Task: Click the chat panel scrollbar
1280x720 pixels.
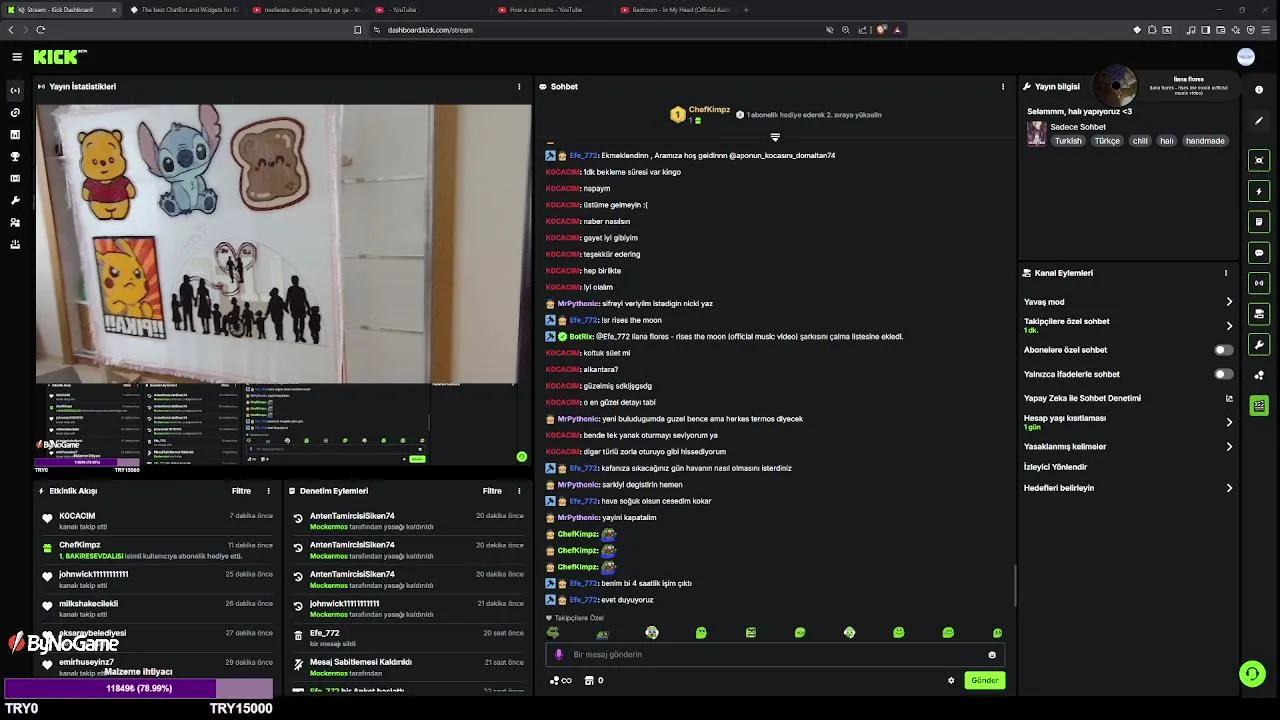Action: tap(1015, 585)
